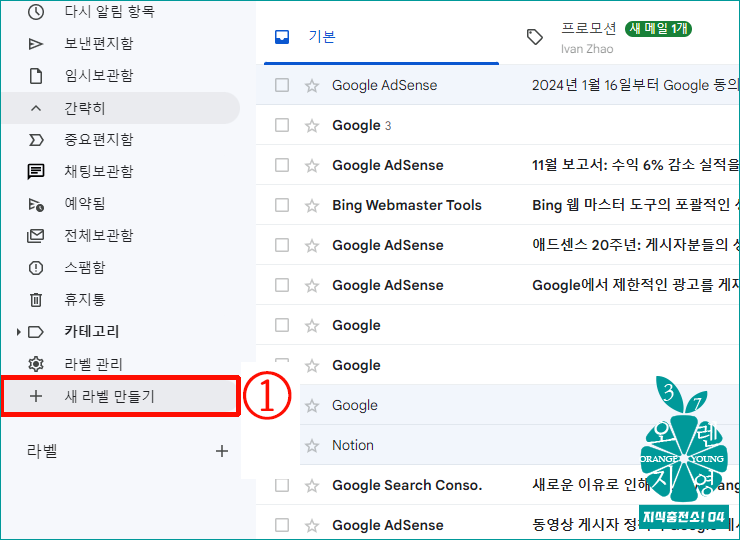Viewport: 740px width, 540px height.
Task: Open the 중요편지함 important folder
Action: [x=99, y=140]
